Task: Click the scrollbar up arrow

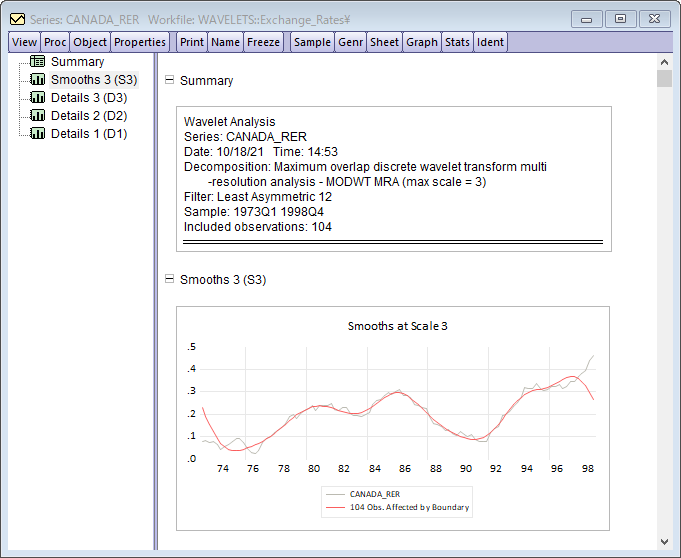Action: pyautogui.click(x=664, y=62)
